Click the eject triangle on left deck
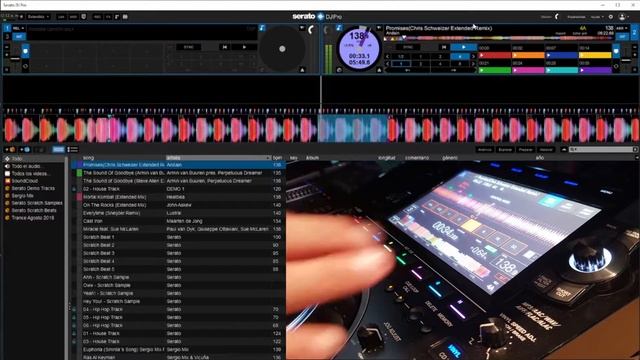 (x=302, y=70)
